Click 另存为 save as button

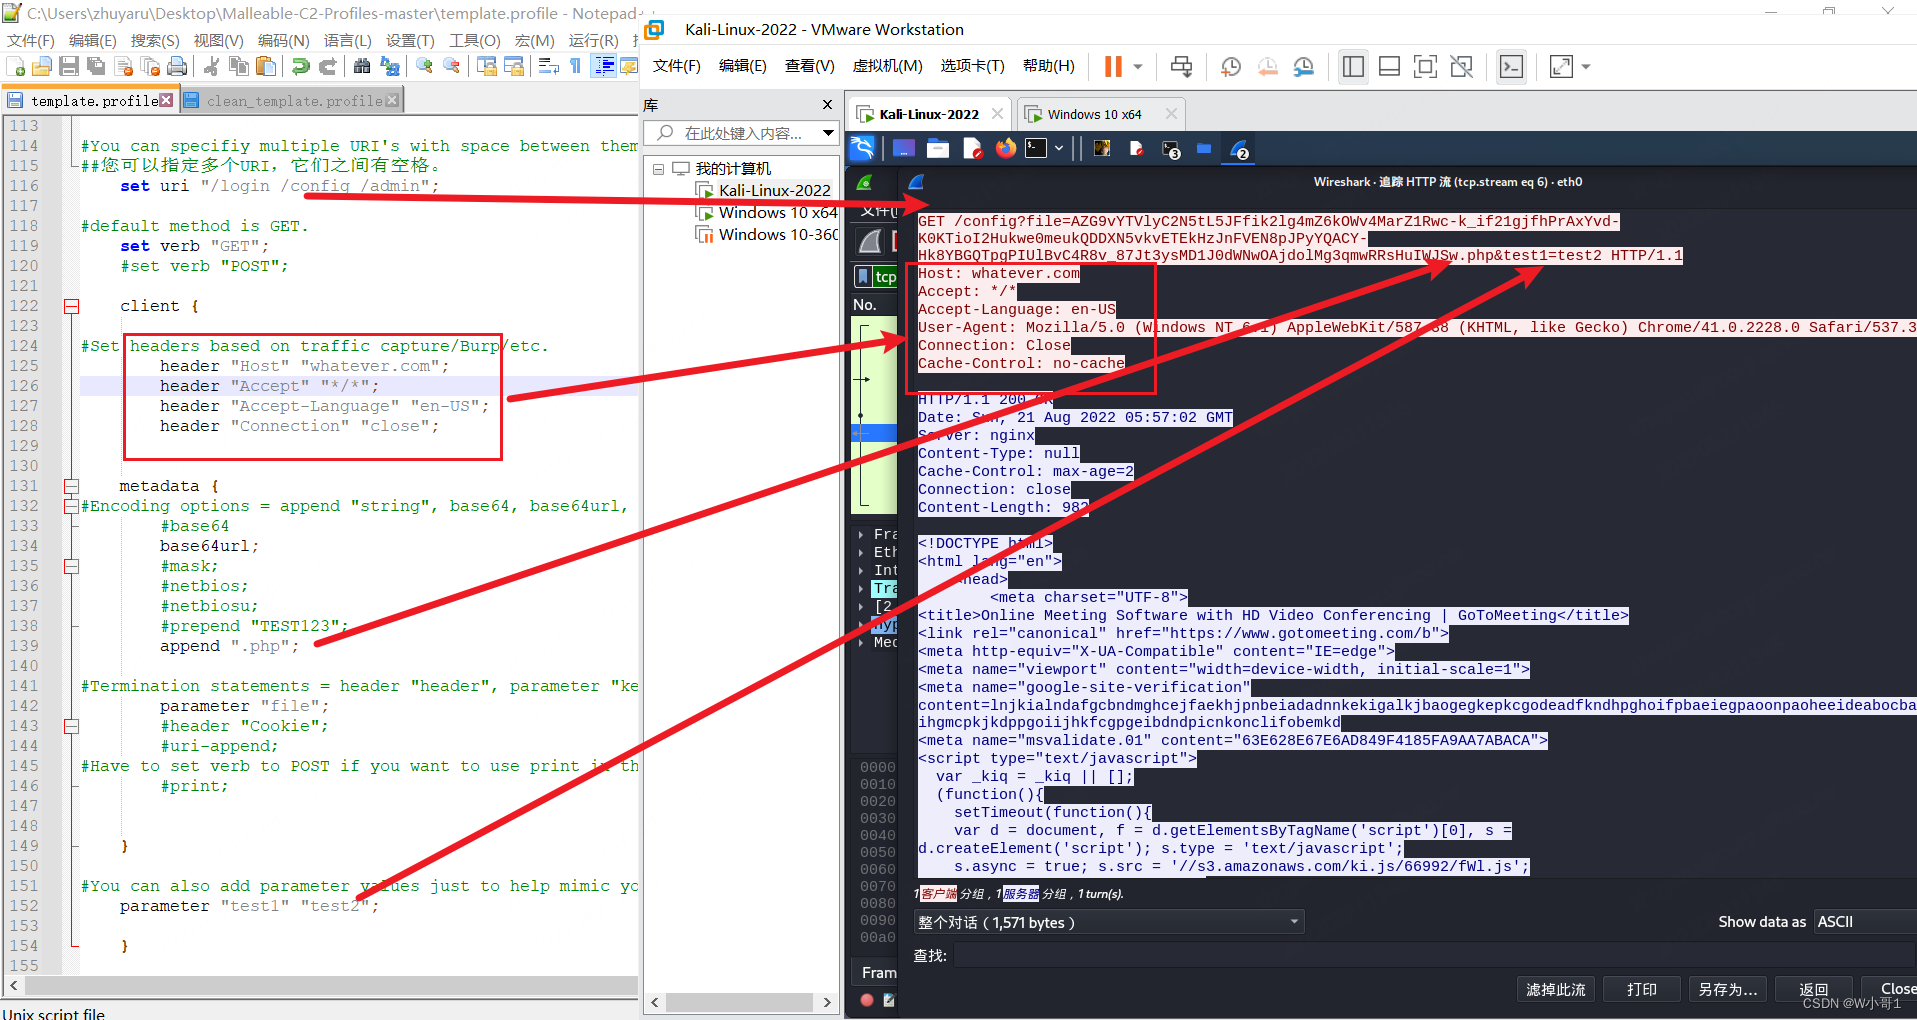[x=1727, y=989]
